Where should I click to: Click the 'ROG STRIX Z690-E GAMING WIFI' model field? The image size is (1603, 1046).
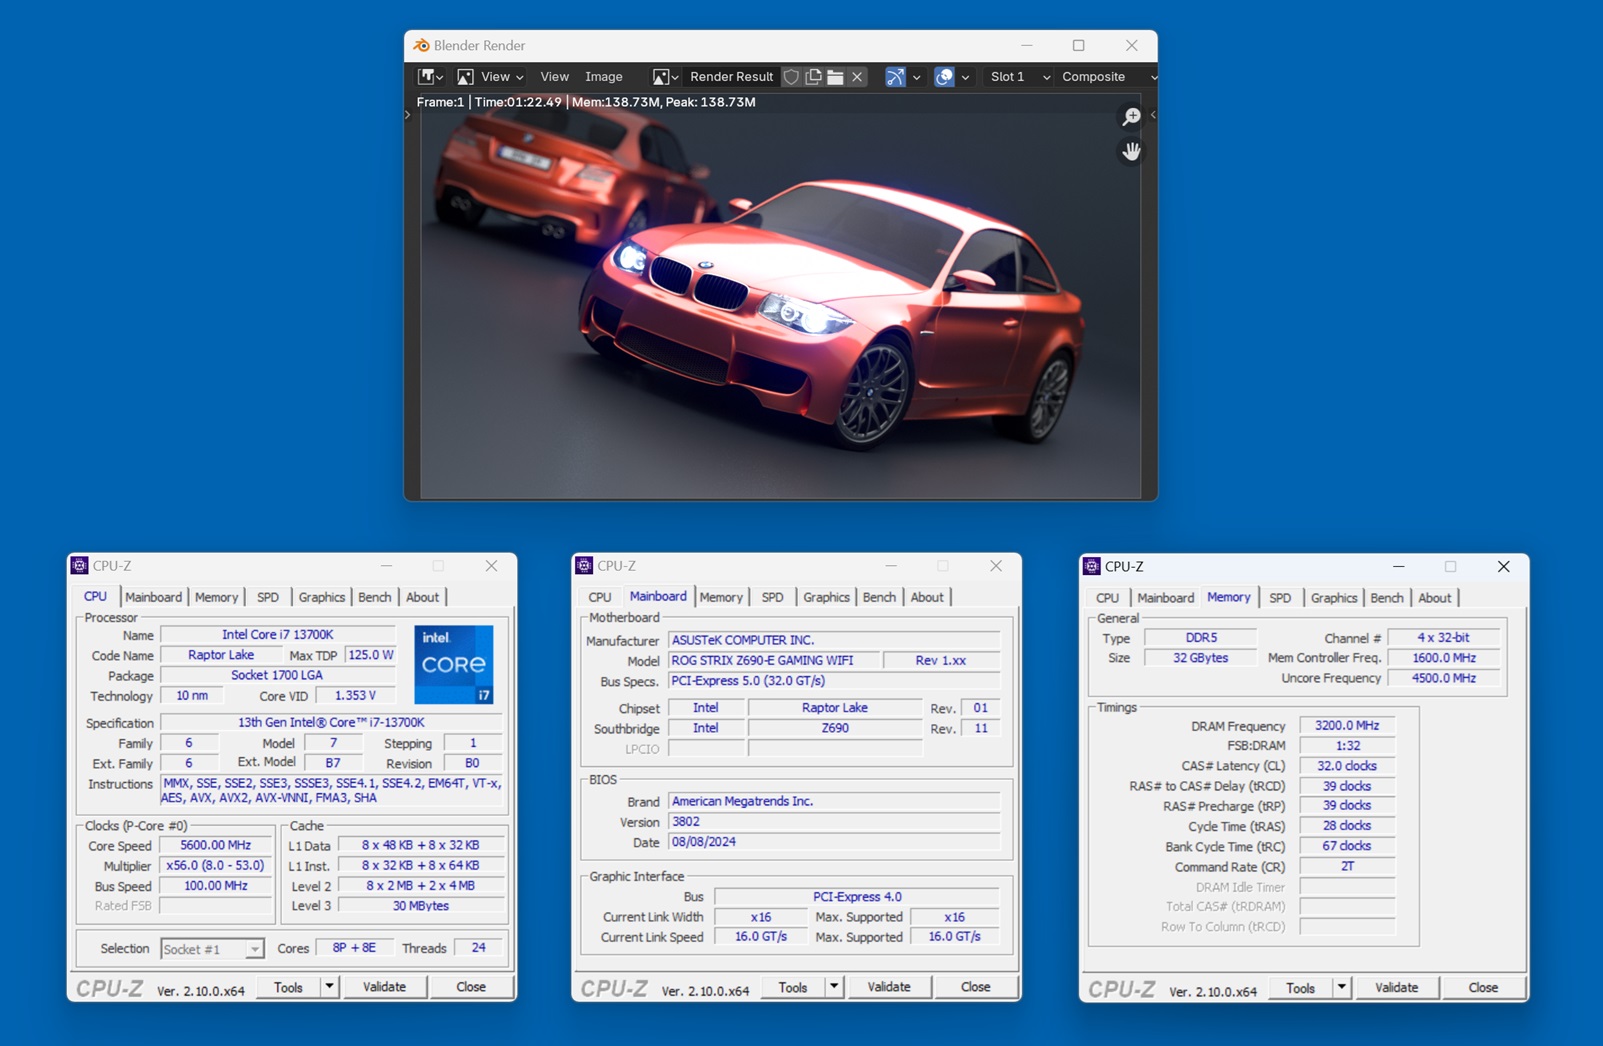coord(774,661)
